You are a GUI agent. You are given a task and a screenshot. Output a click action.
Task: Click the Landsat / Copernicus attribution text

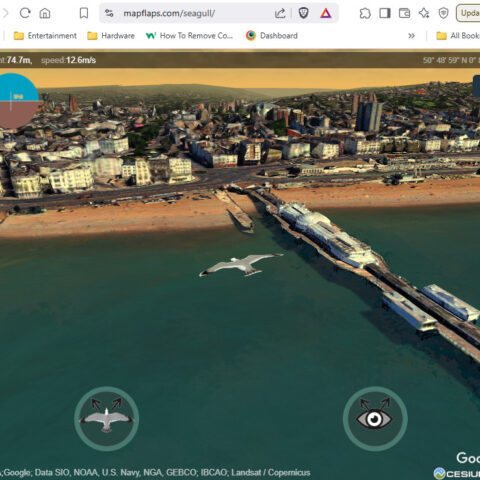[271, 473]
